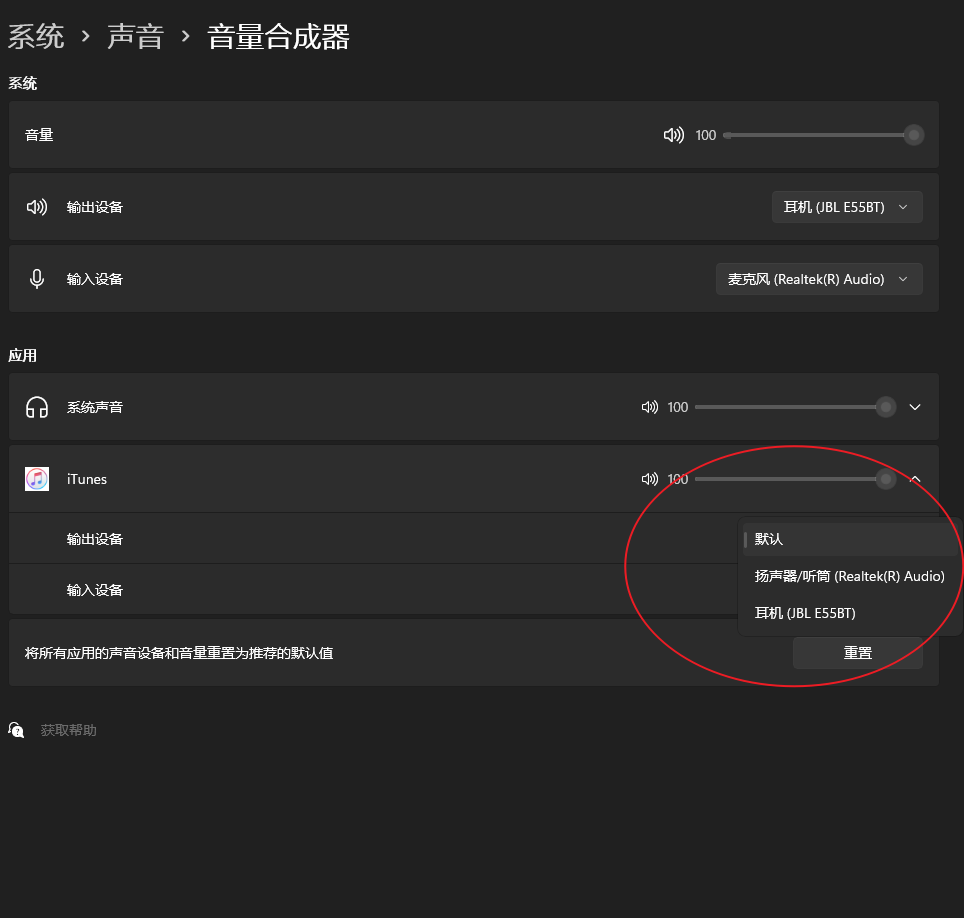Mute the 系统声音 app volume speaker icon
964x918 pixels.
click(650, 407)
